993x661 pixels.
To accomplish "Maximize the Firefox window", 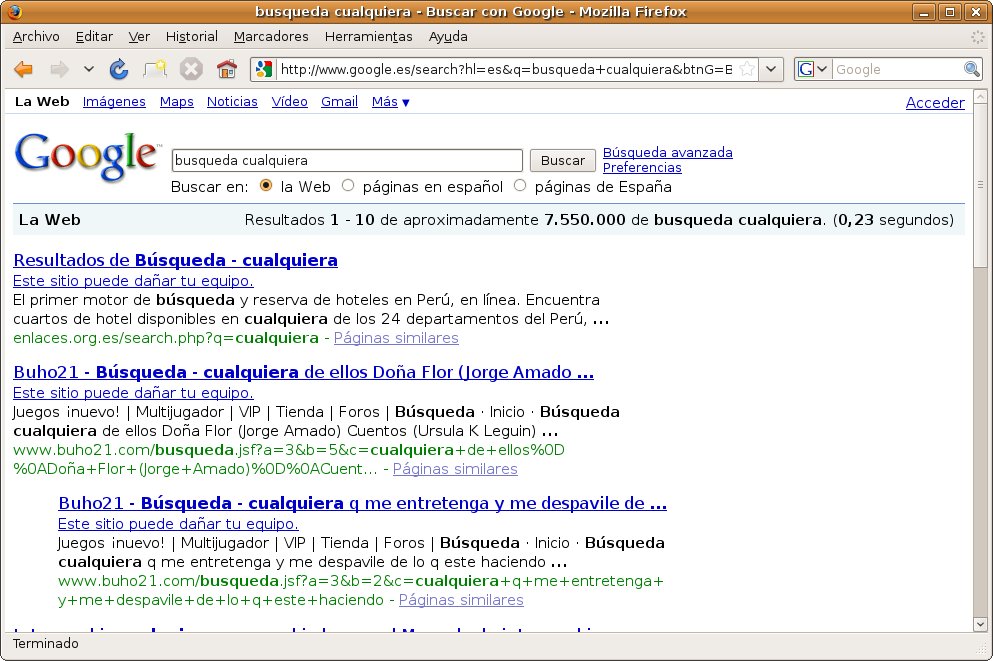I will tap(949, 11).
